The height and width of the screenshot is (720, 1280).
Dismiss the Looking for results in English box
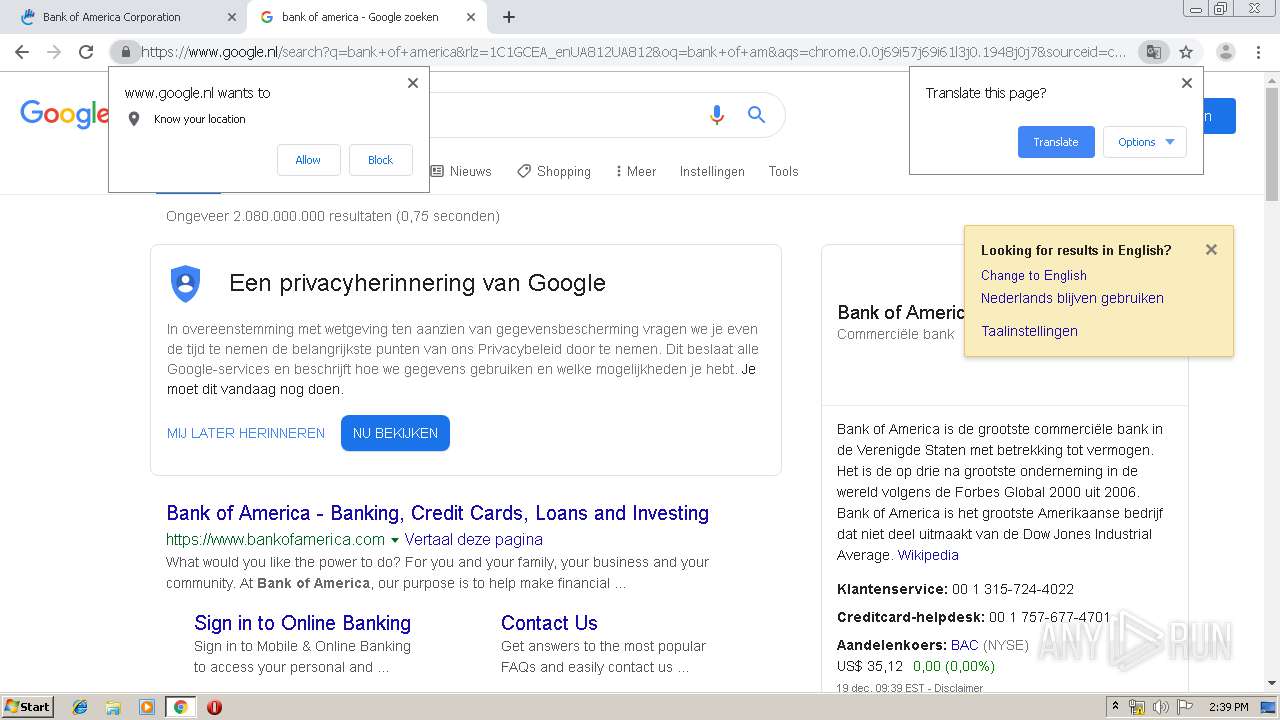tap(1211, 250)
